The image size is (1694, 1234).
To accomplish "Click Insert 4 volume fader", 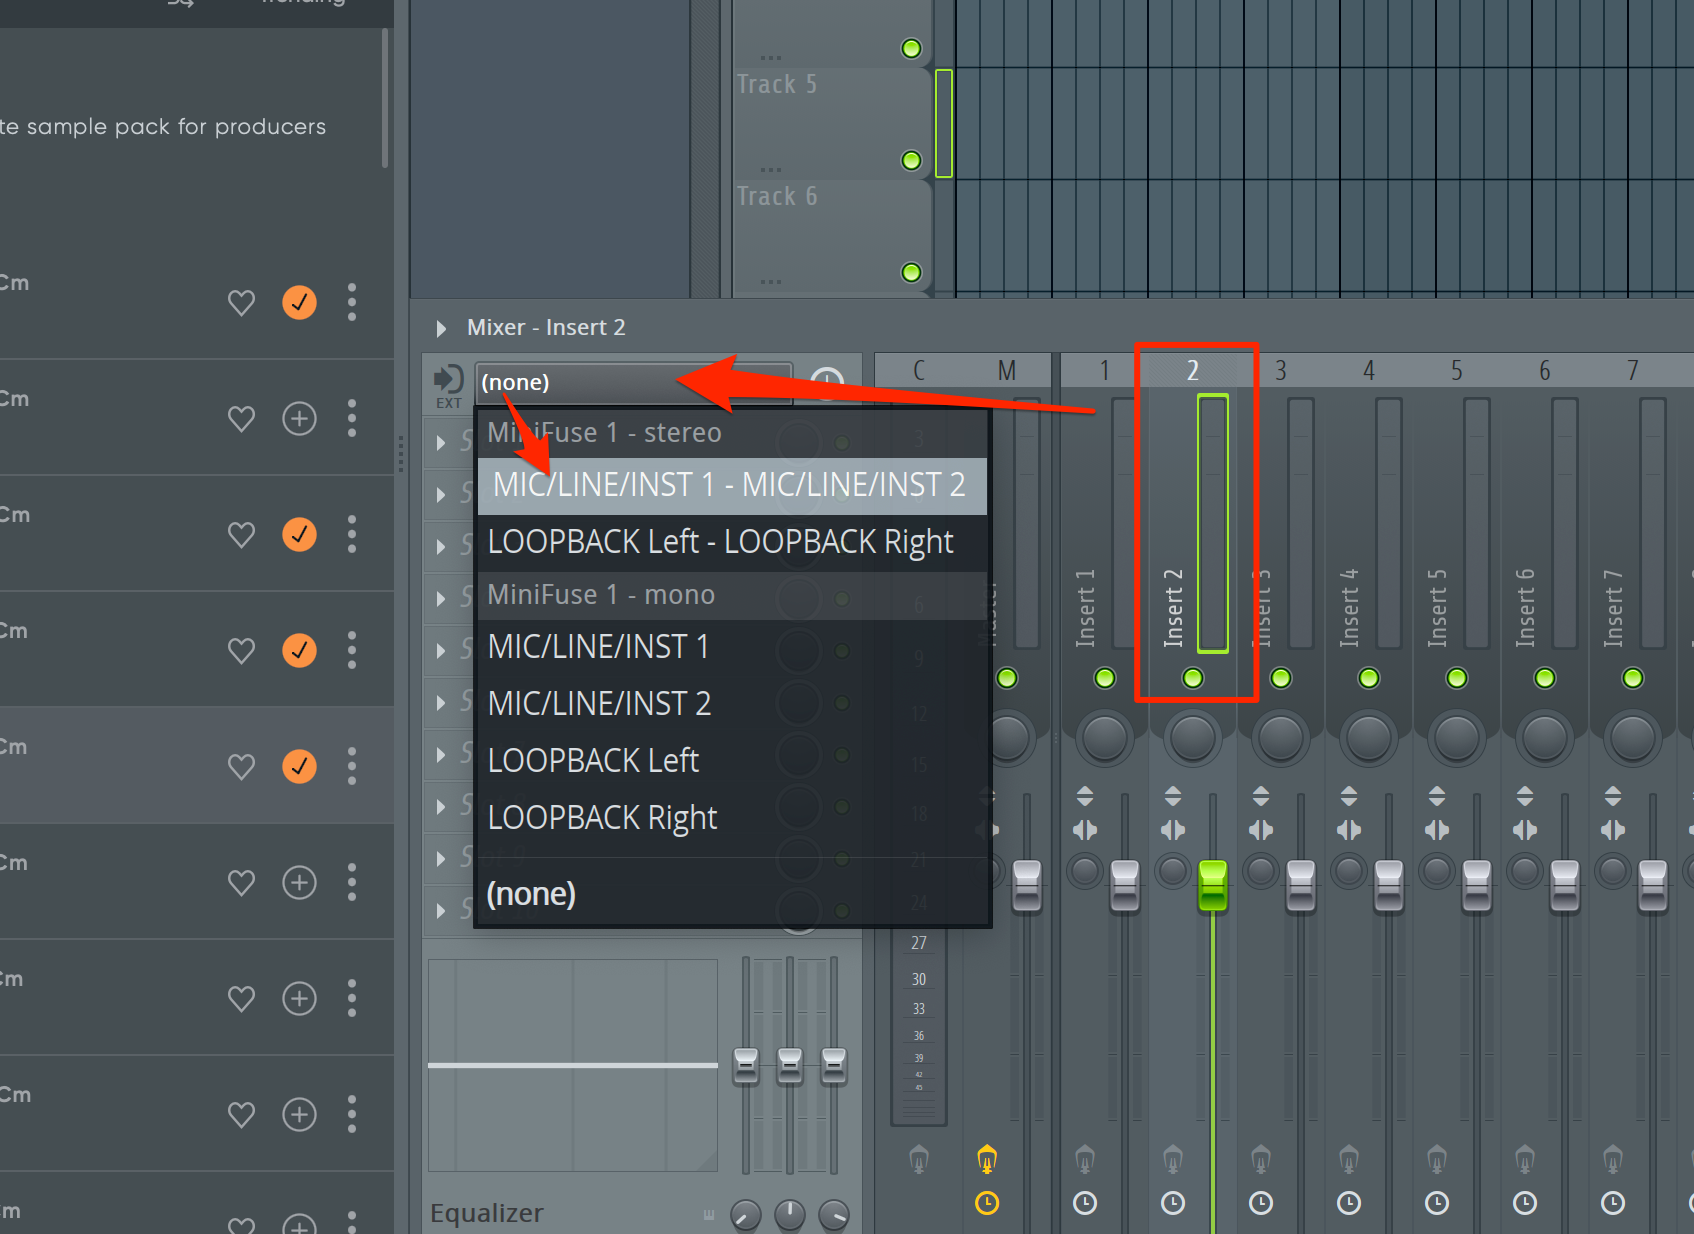I will (1389, 885).
